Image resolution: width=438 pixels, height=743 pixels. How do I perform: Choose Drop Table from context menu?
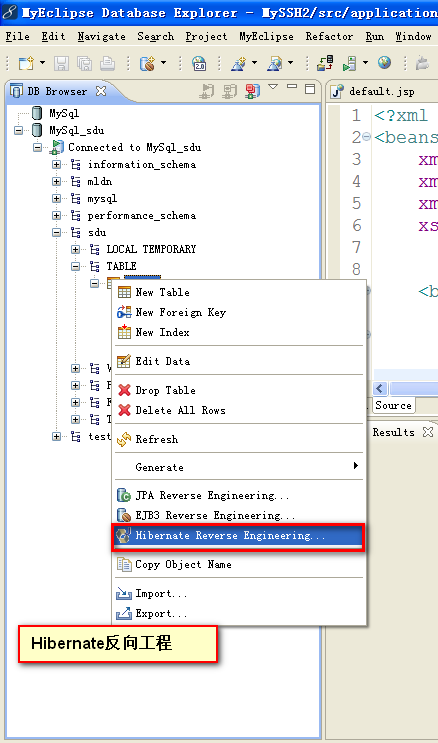(x=239, y=390)
